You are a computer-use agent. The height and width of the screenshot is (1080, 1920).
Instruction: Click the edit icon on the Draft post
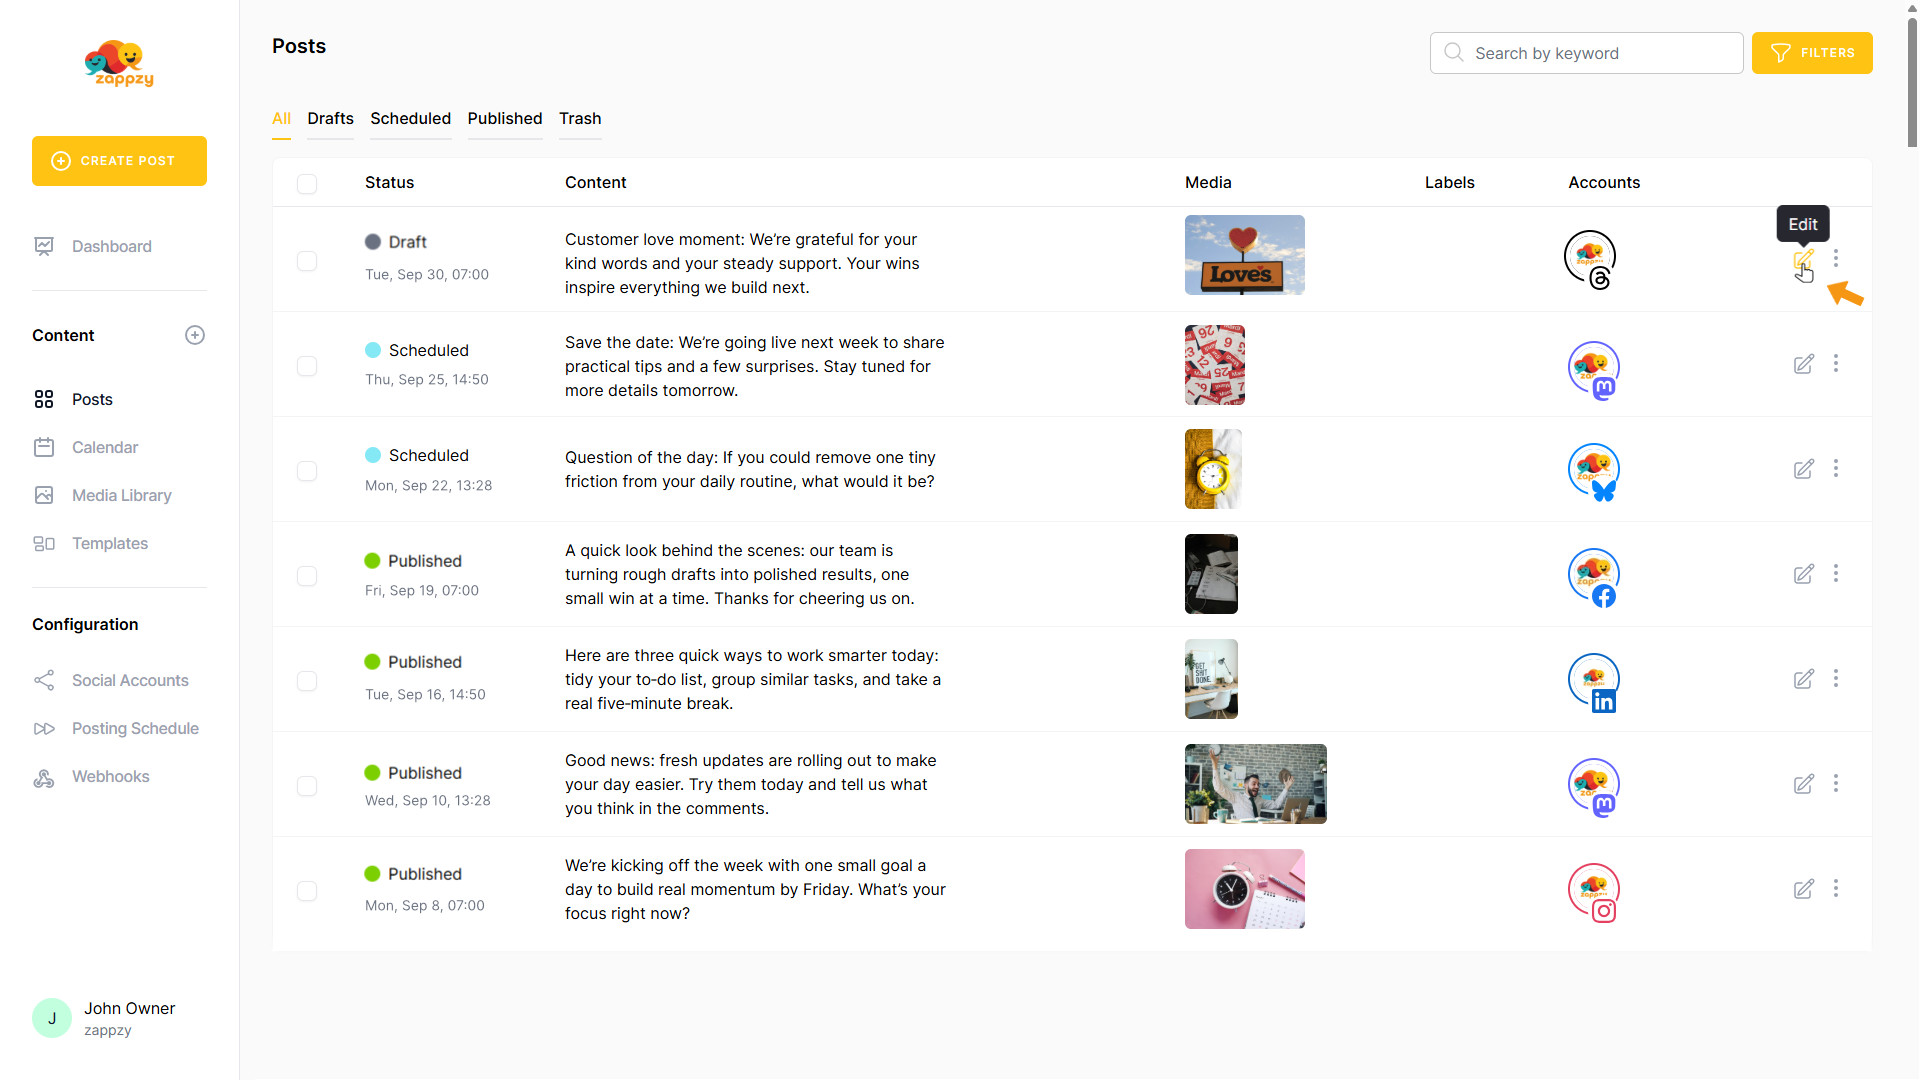(1802, 260)
